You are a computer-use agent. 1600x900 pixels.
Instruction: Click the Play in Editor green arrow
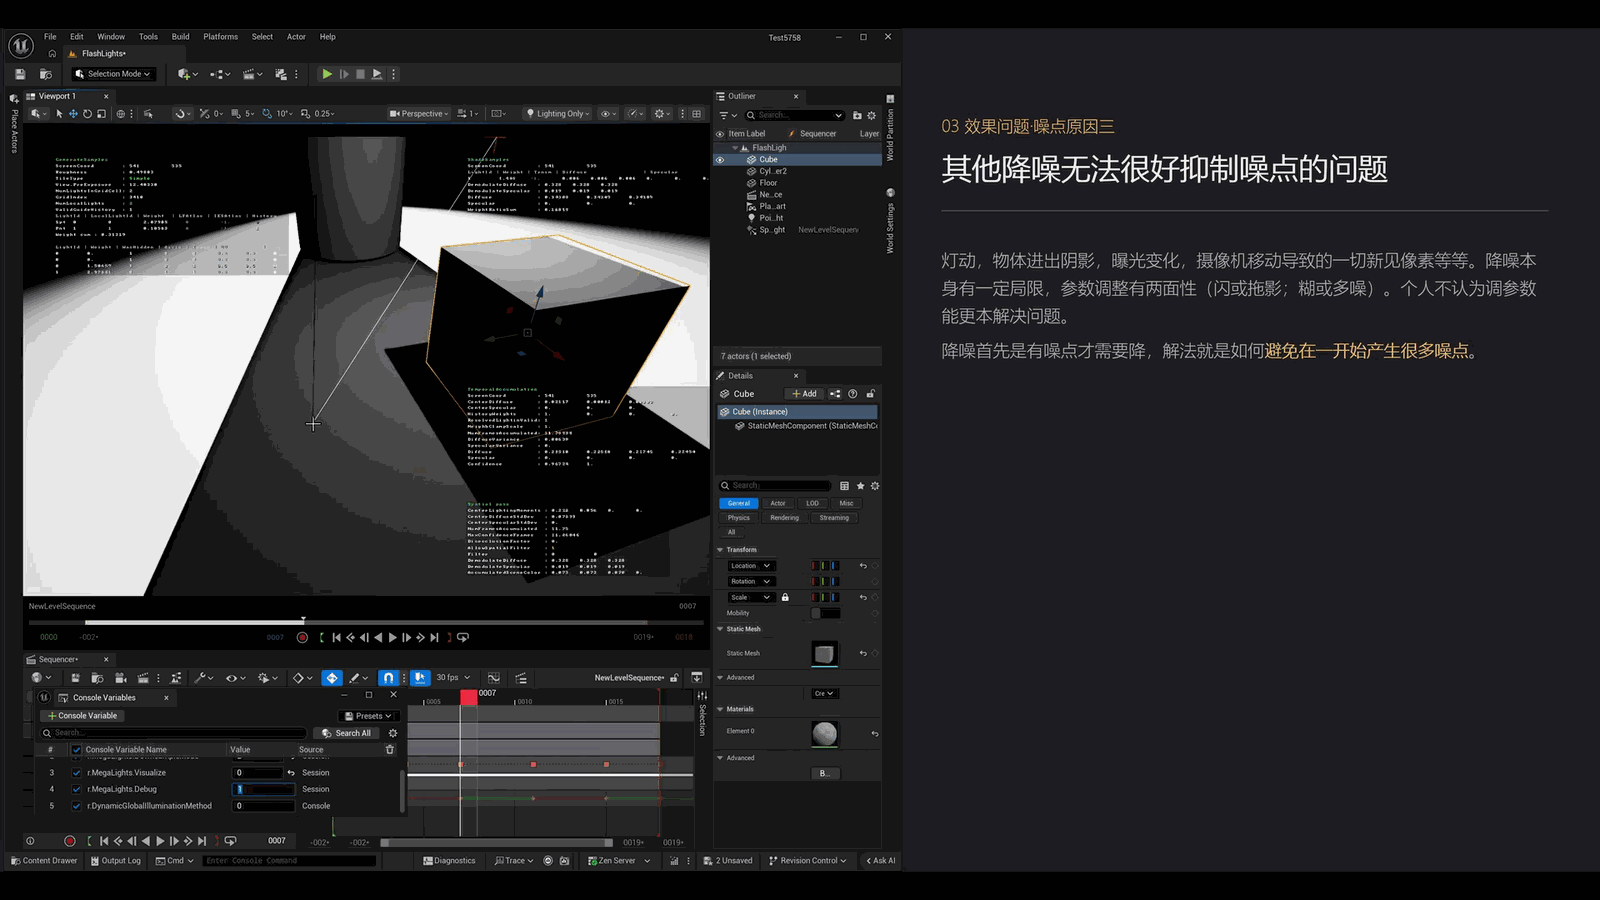tap(327, 74)
